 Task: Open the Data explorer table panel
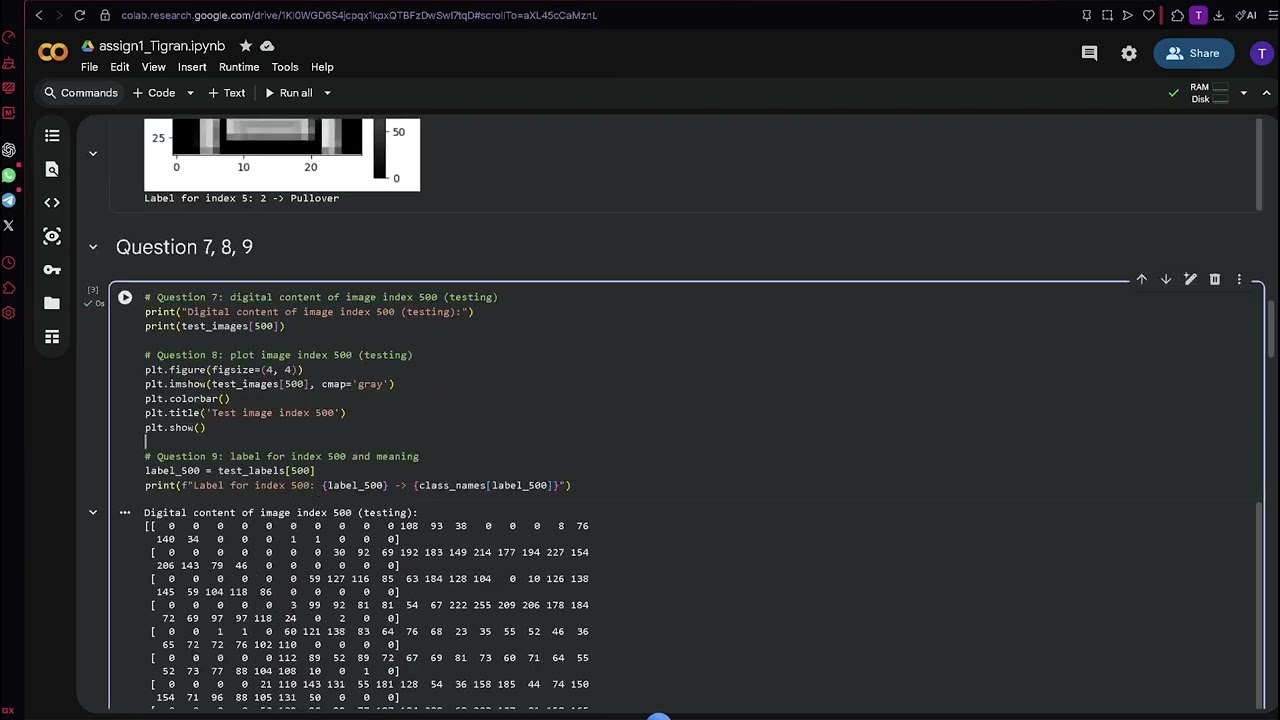tap(52, 337)
